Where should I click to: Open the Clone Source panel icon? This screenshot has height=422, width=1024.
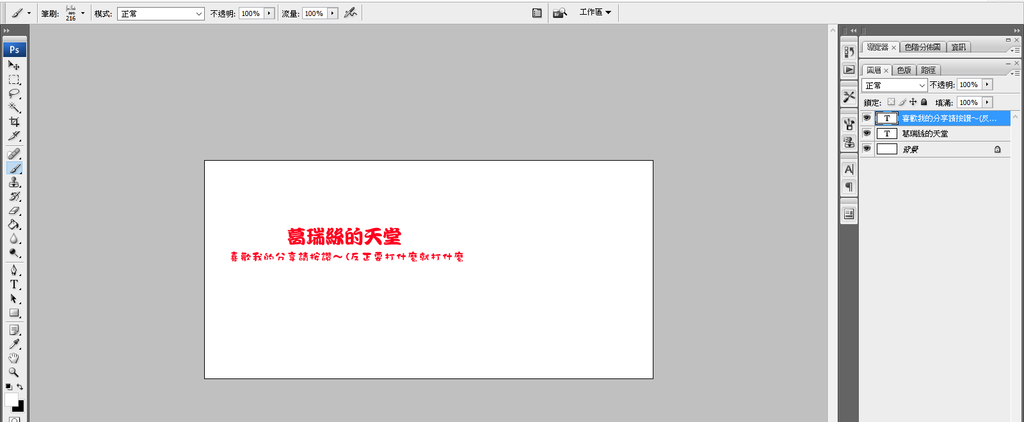click(x=849, y=142)
